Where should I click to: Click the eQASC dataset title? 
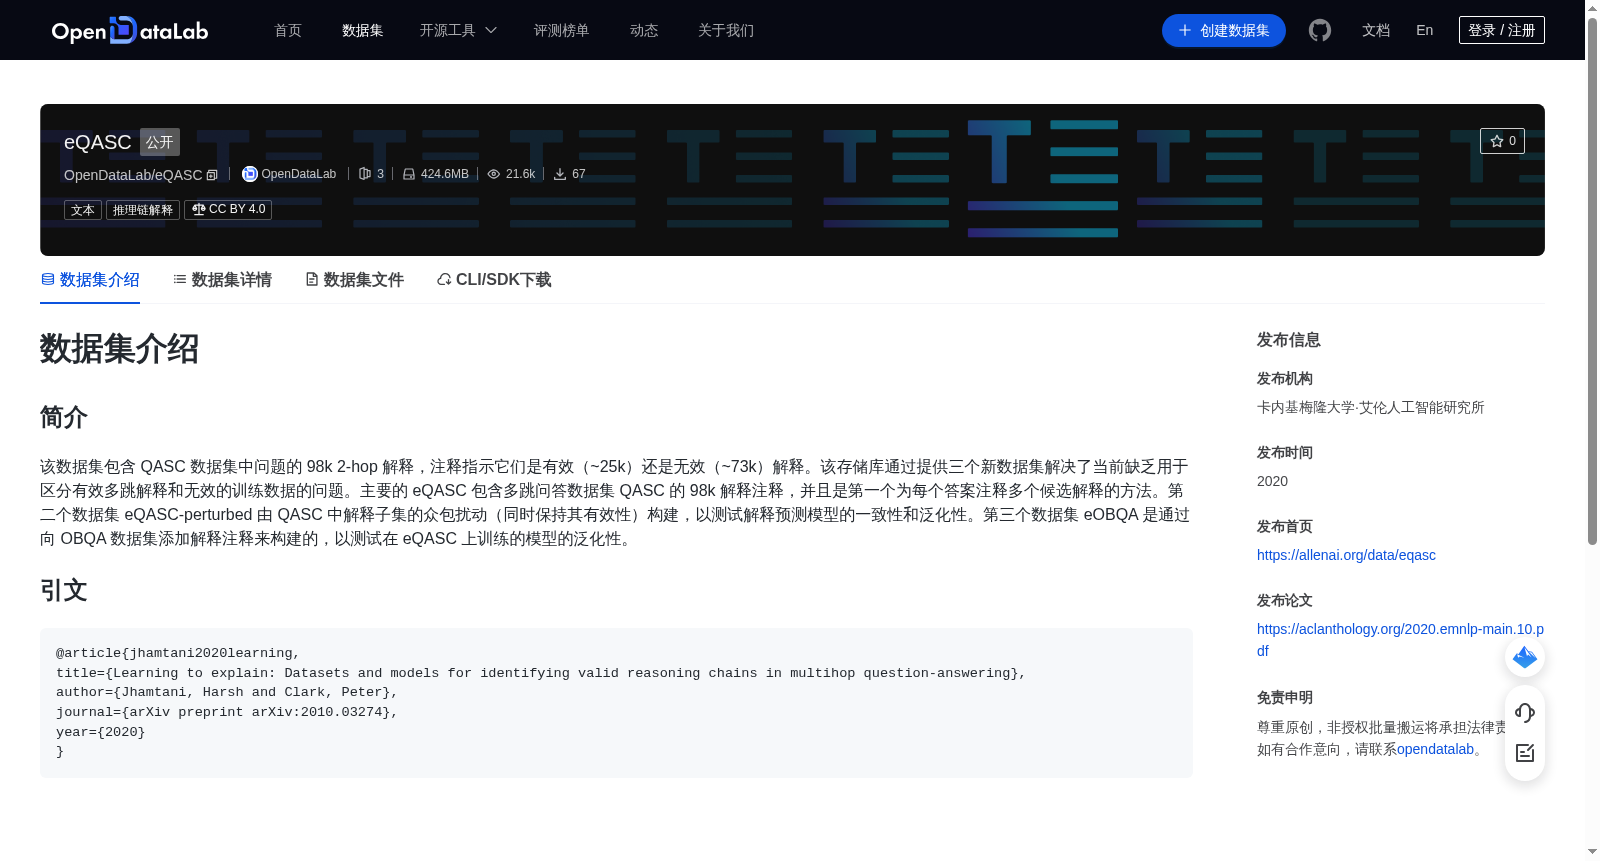coord(98,142)
